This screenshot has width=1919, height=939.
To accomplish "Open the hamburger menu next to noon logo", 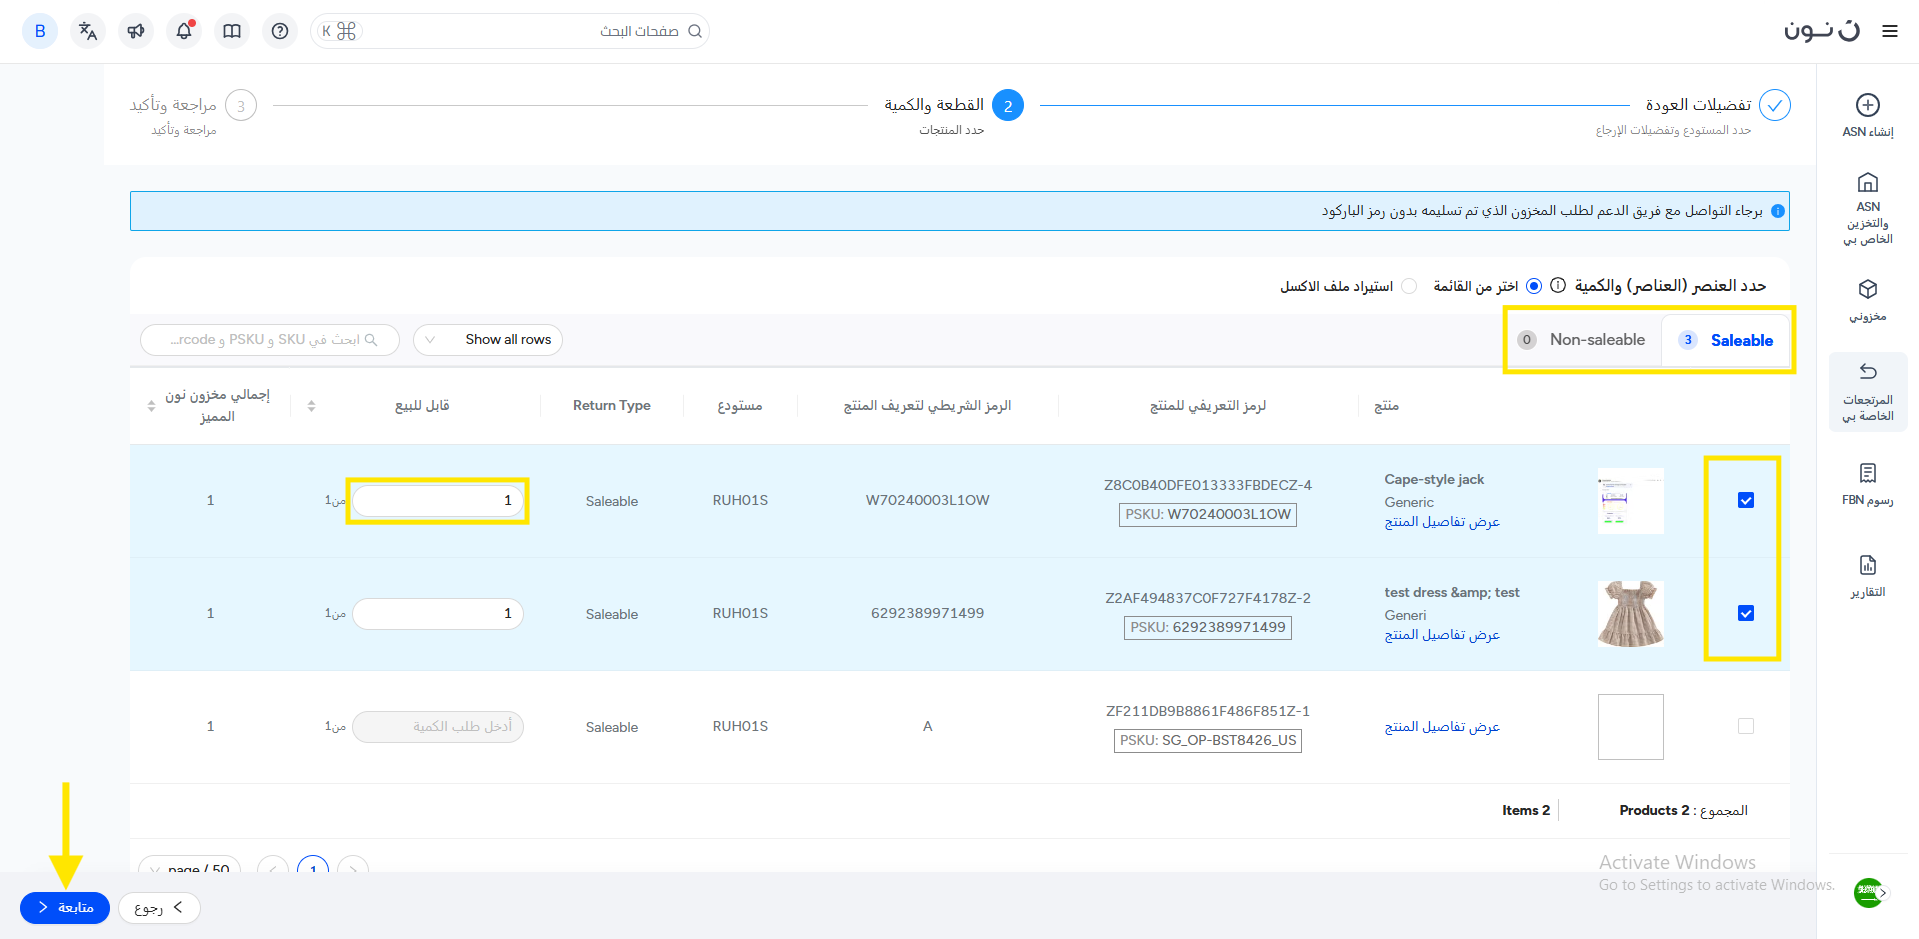I will (1890, 31).
